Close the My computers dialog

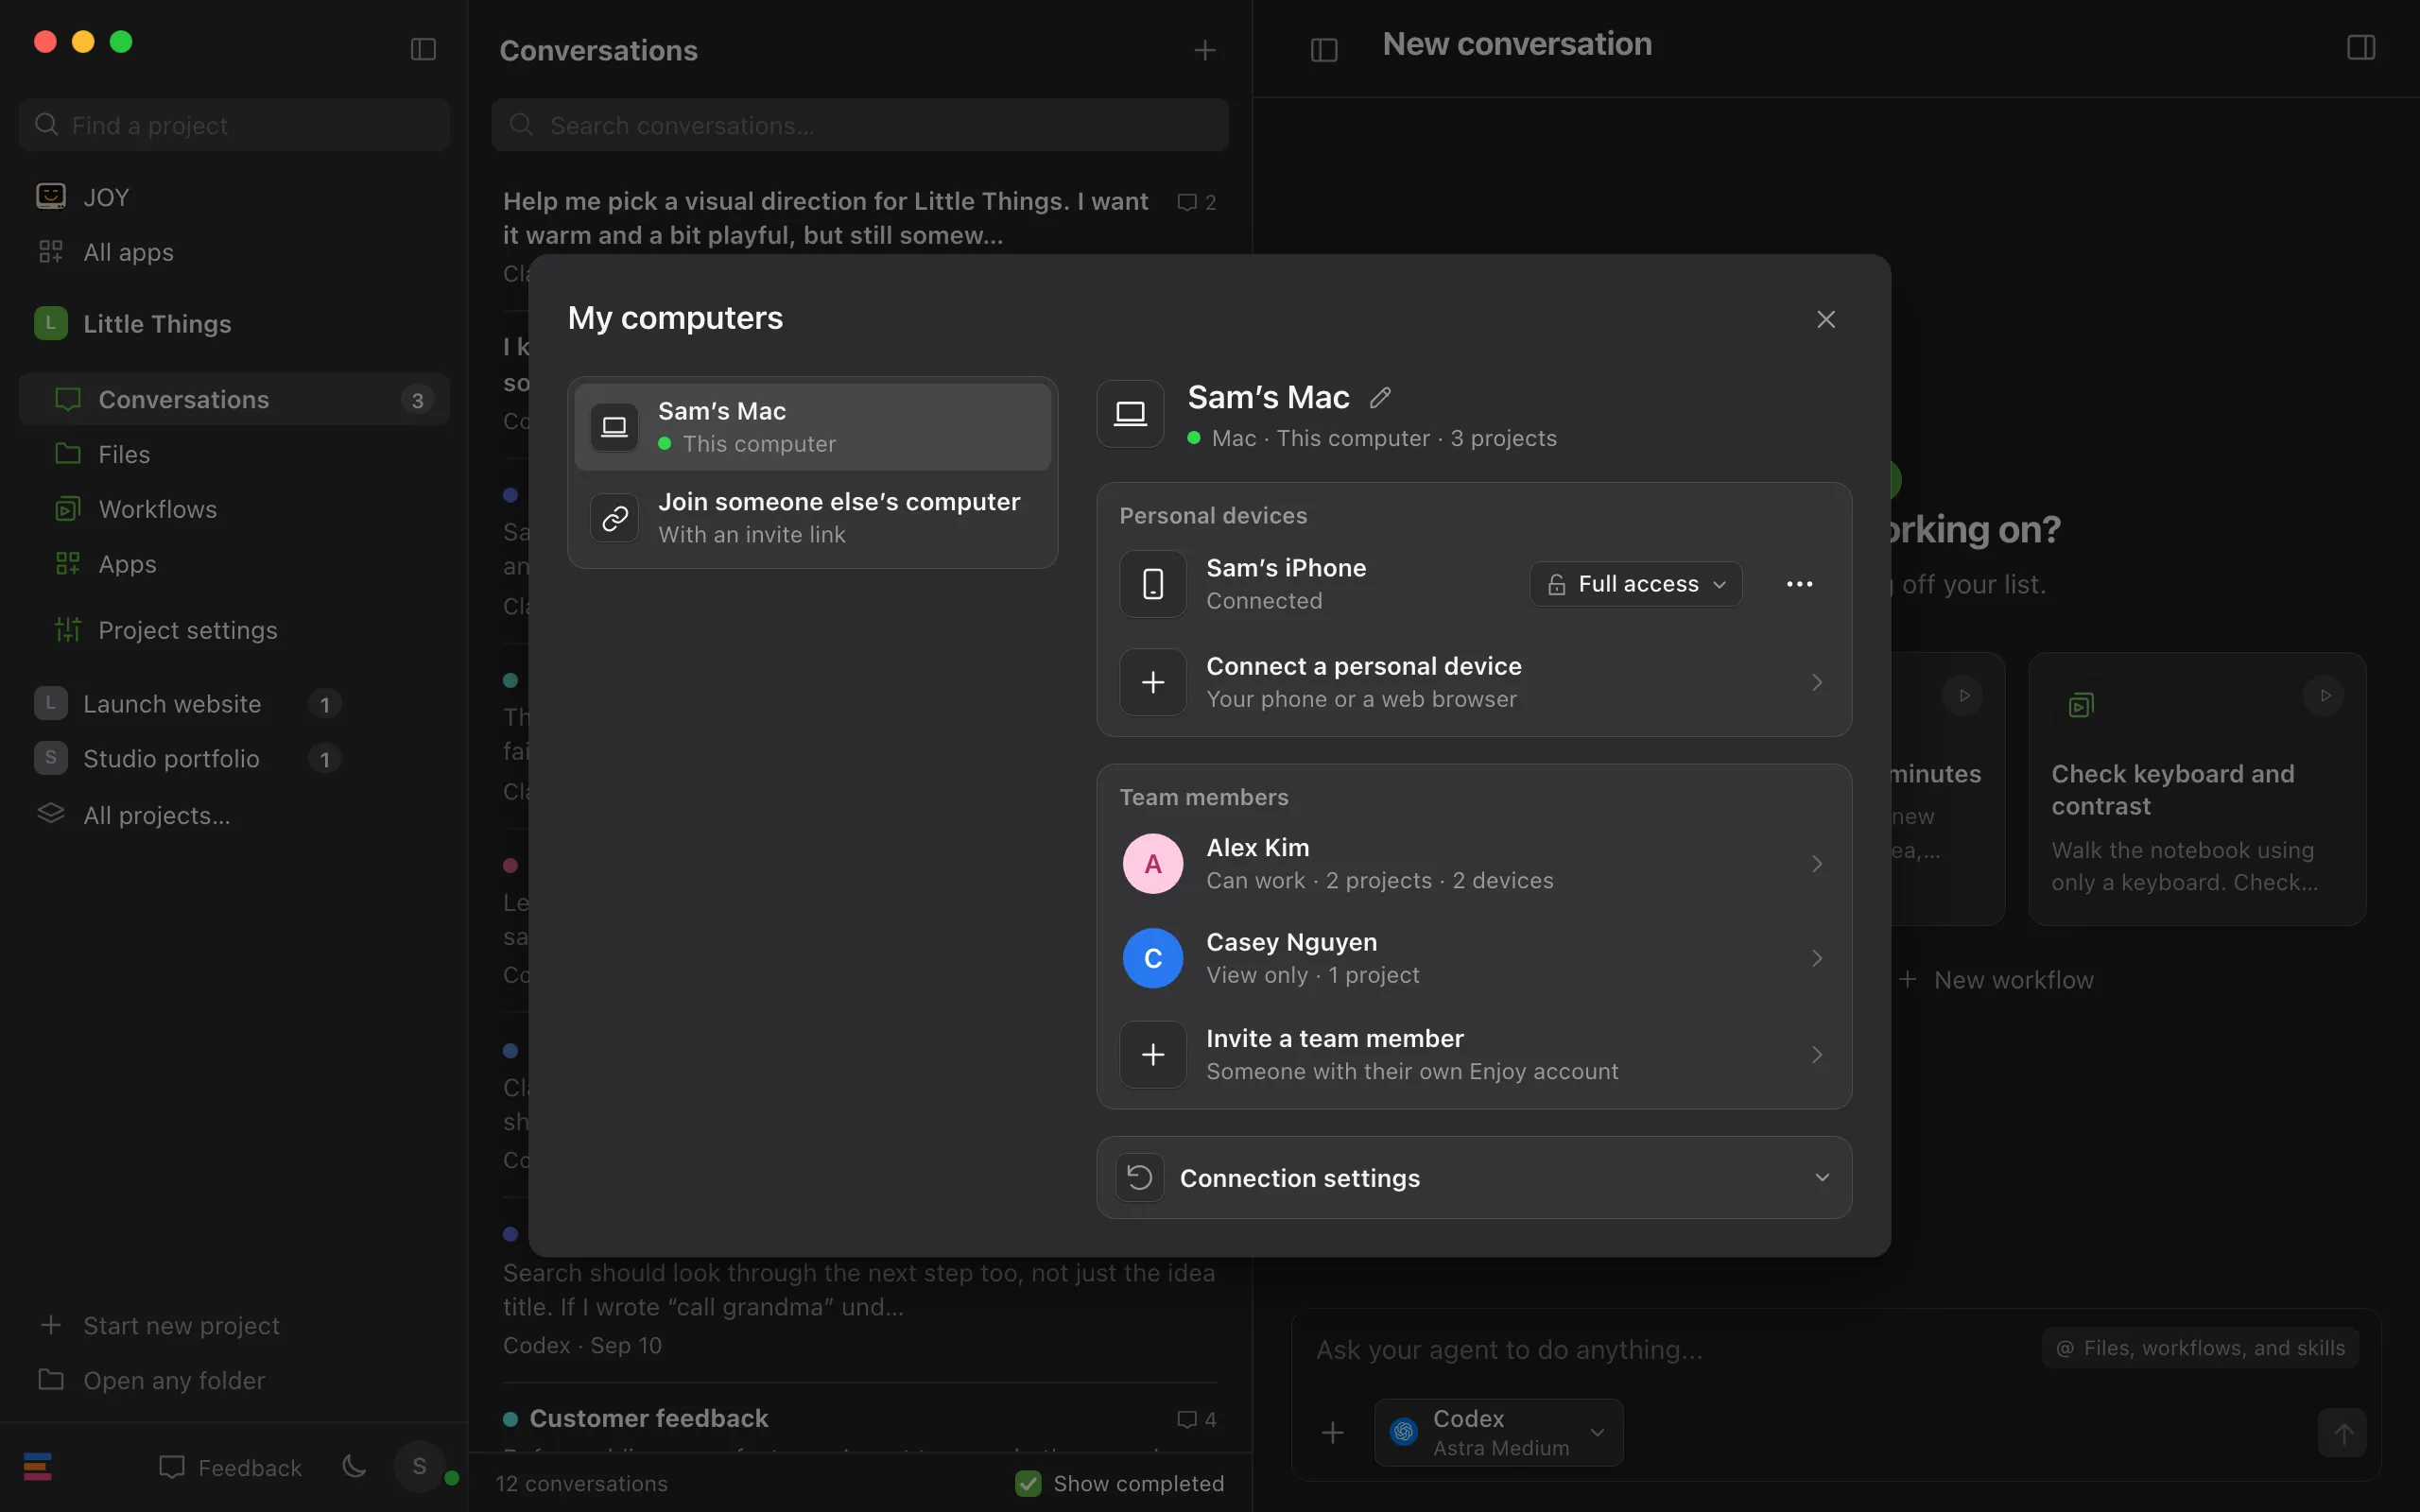tap(1826, 319)
